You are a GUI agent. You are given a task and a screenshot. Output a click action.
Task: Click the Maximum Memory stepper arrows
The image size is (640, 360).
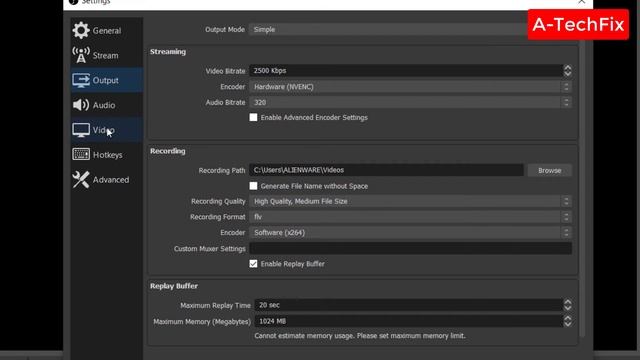point(567,321)
